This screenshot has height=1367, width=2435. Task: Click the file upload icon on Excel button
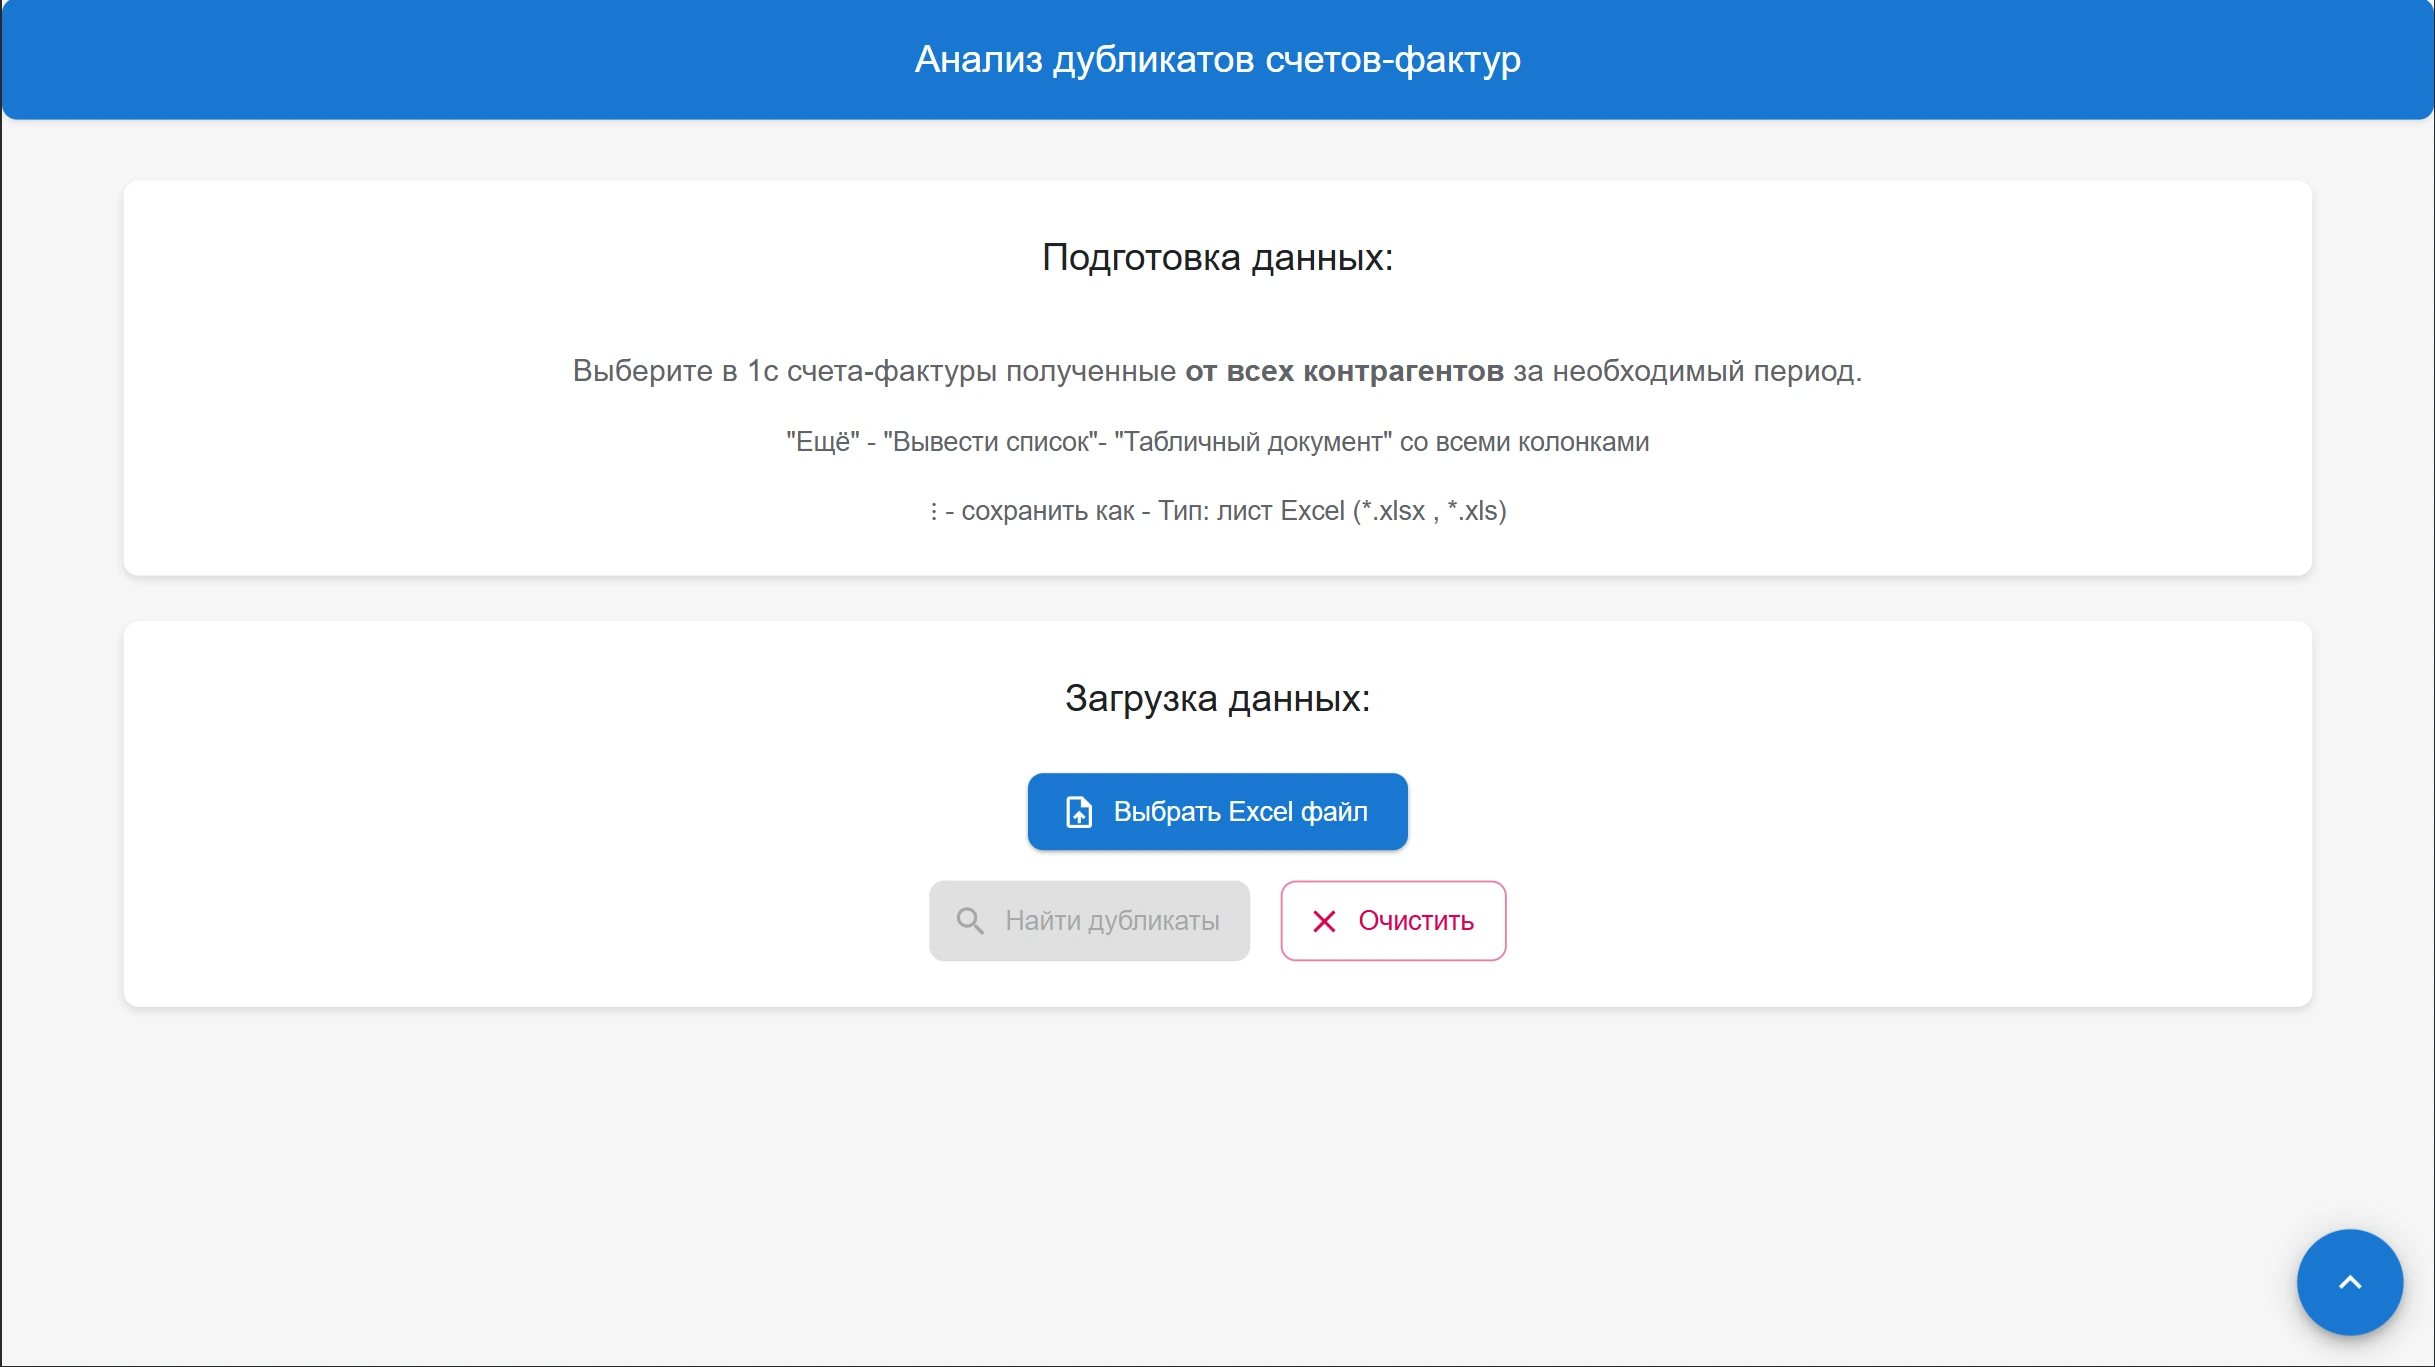tap(1079, 812)
